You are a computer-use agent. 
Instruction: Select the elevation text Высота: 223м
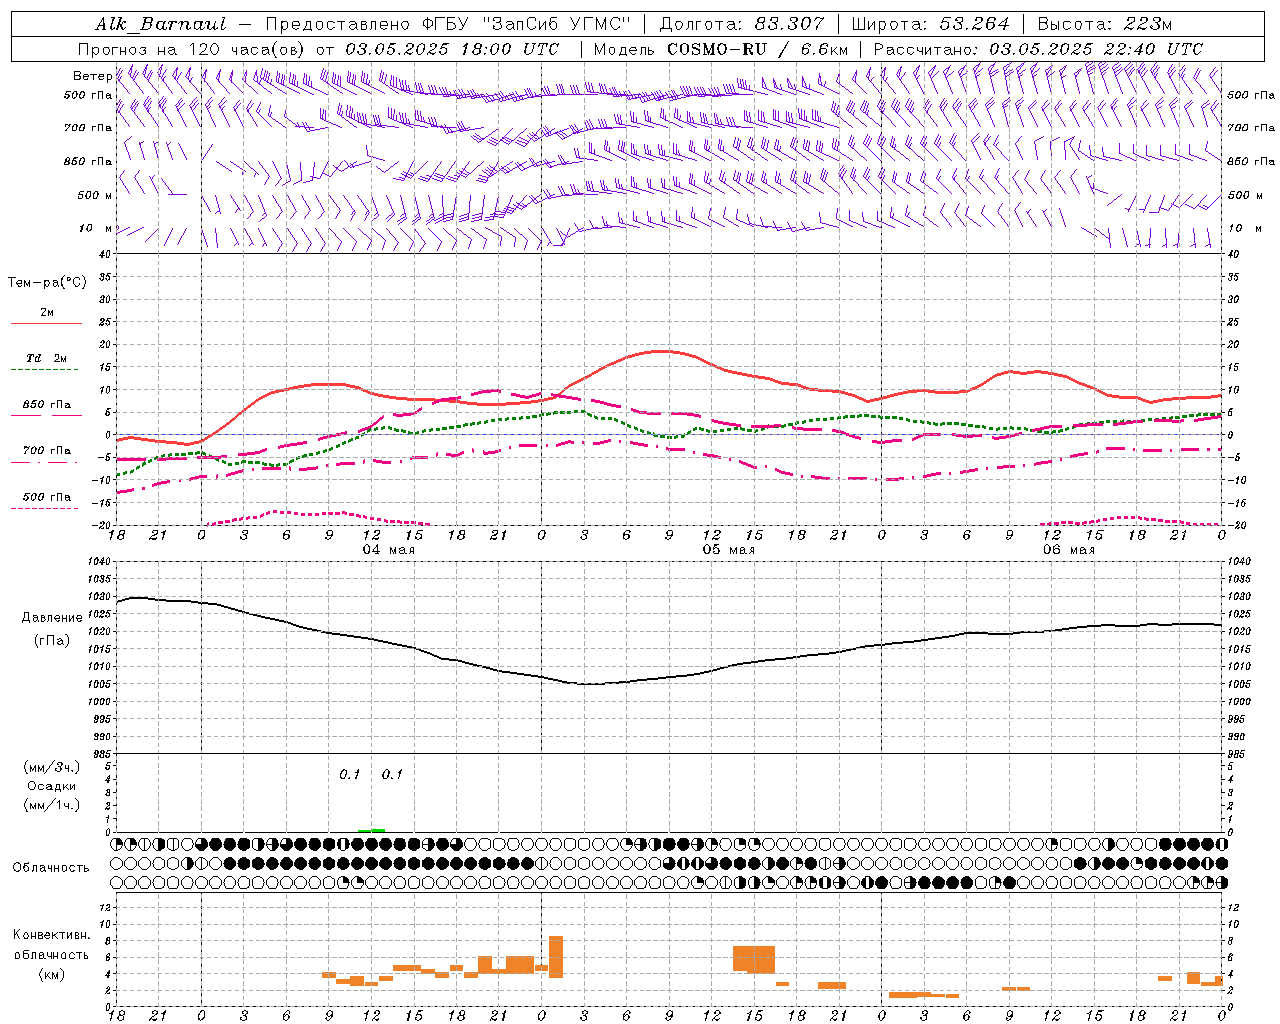click(1104, 24)
